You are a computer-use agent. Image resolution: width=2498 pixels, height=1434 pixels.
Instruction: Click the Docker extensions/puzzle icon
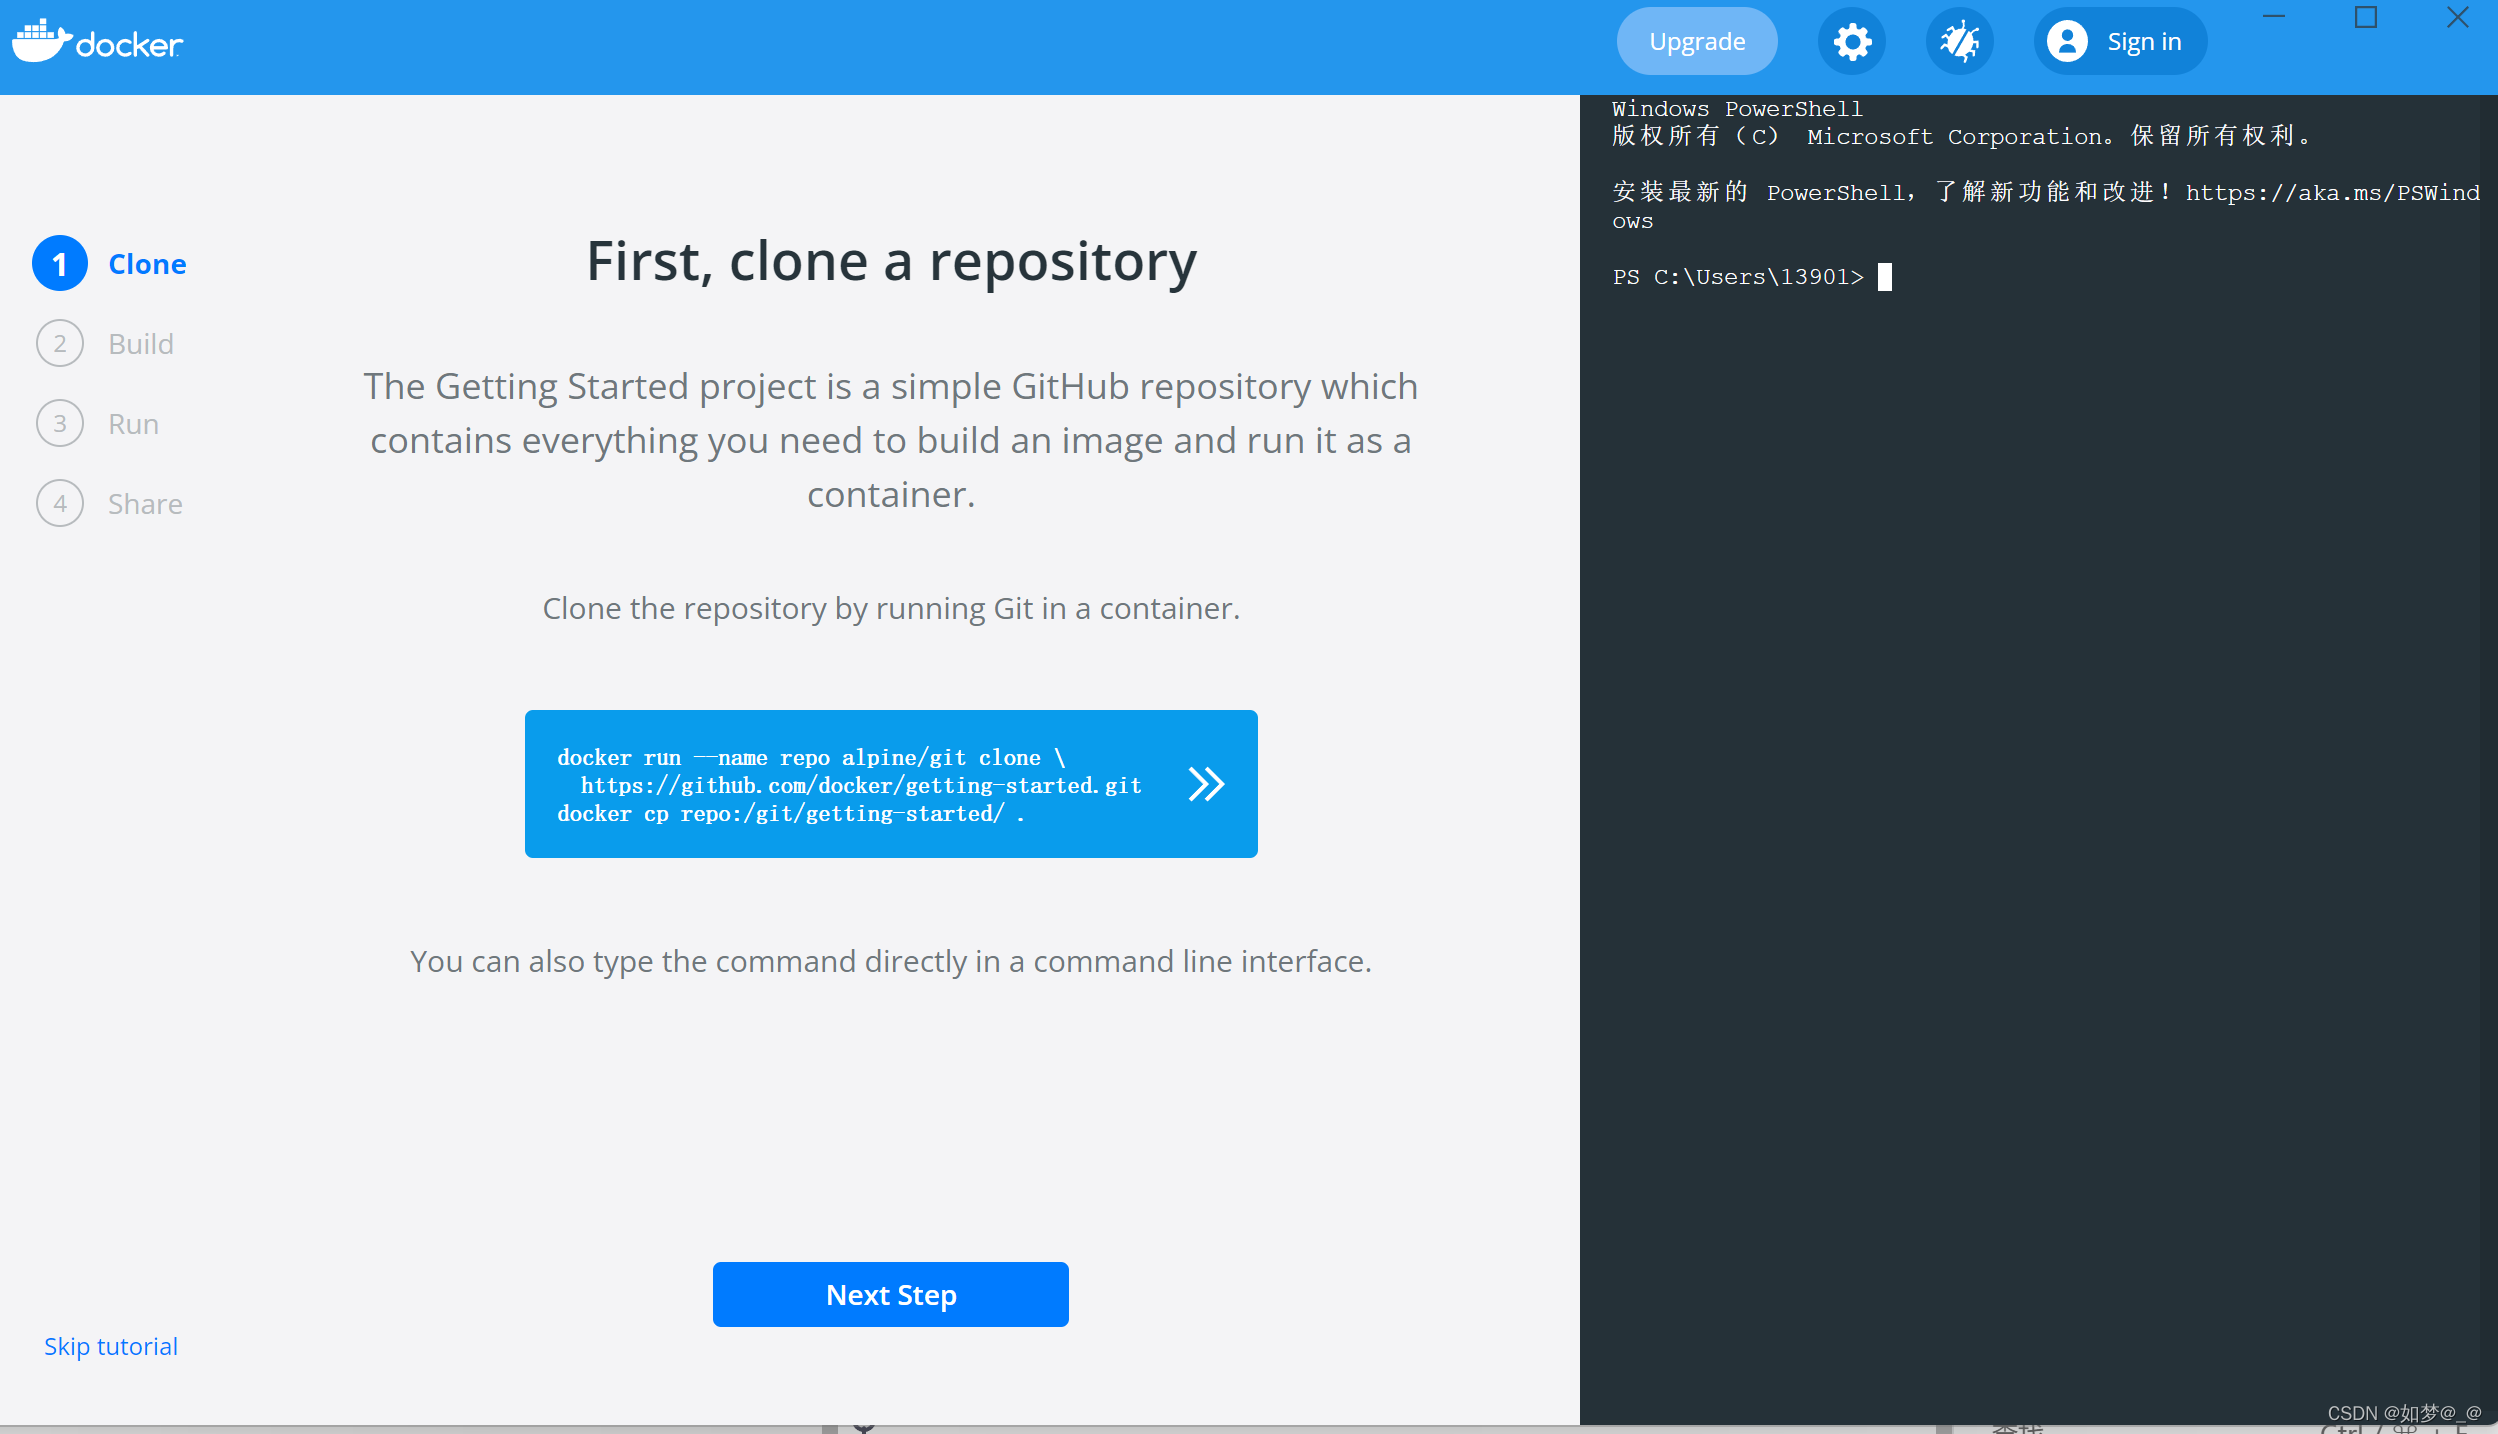1956,41
